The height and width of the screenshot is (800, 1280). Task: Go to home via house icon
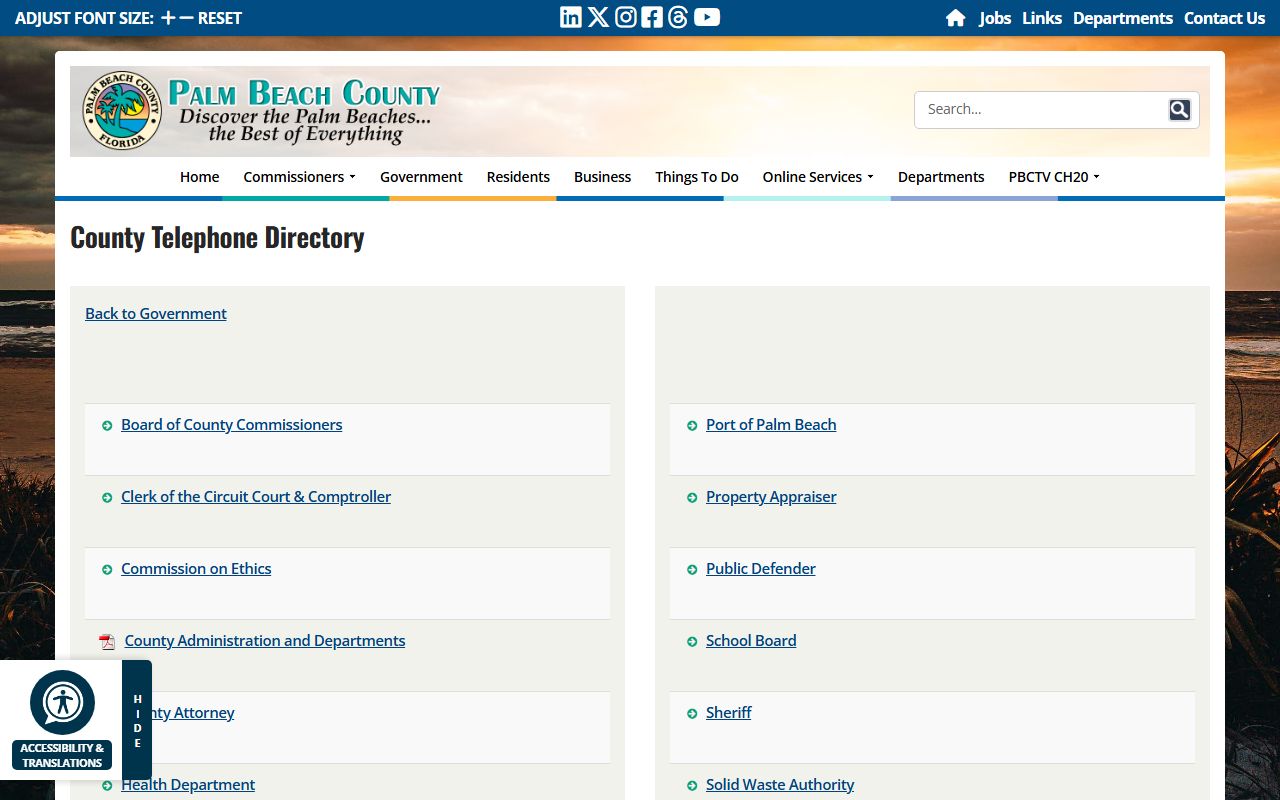coord(956,18)
